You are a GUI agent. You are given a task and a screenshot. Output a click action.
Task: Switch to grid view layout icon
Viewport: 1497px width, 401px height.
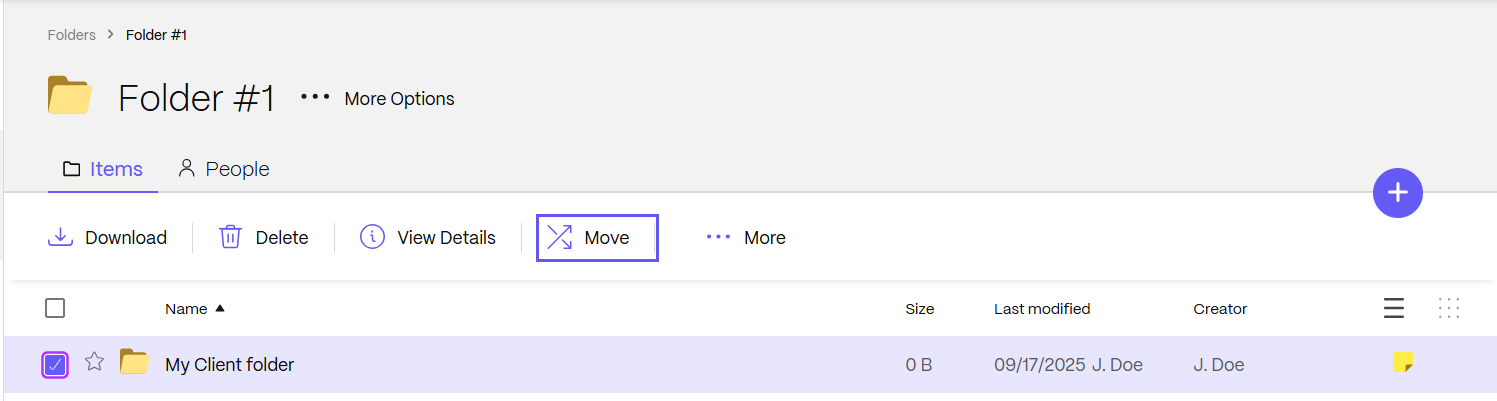pos(1449,309)
